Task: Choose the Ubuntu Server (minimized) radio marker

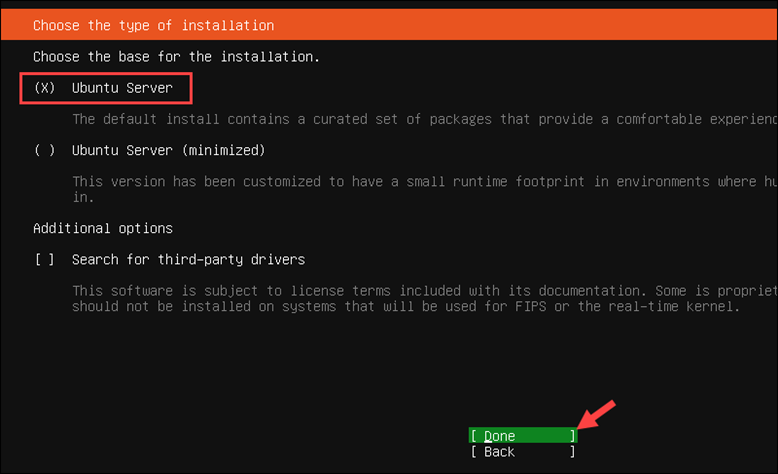Action: (45, 150)
